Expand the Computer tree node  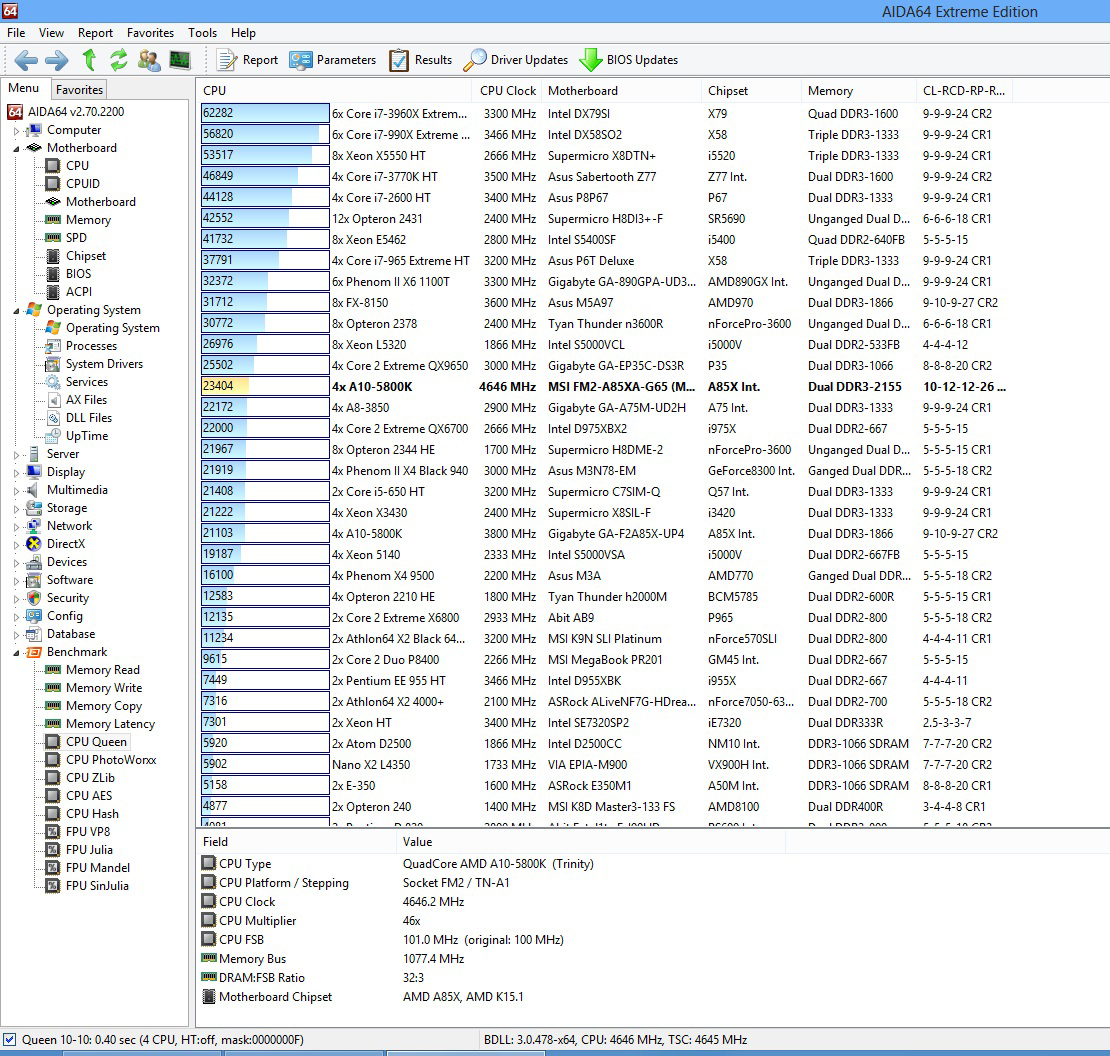coord(16,130)
